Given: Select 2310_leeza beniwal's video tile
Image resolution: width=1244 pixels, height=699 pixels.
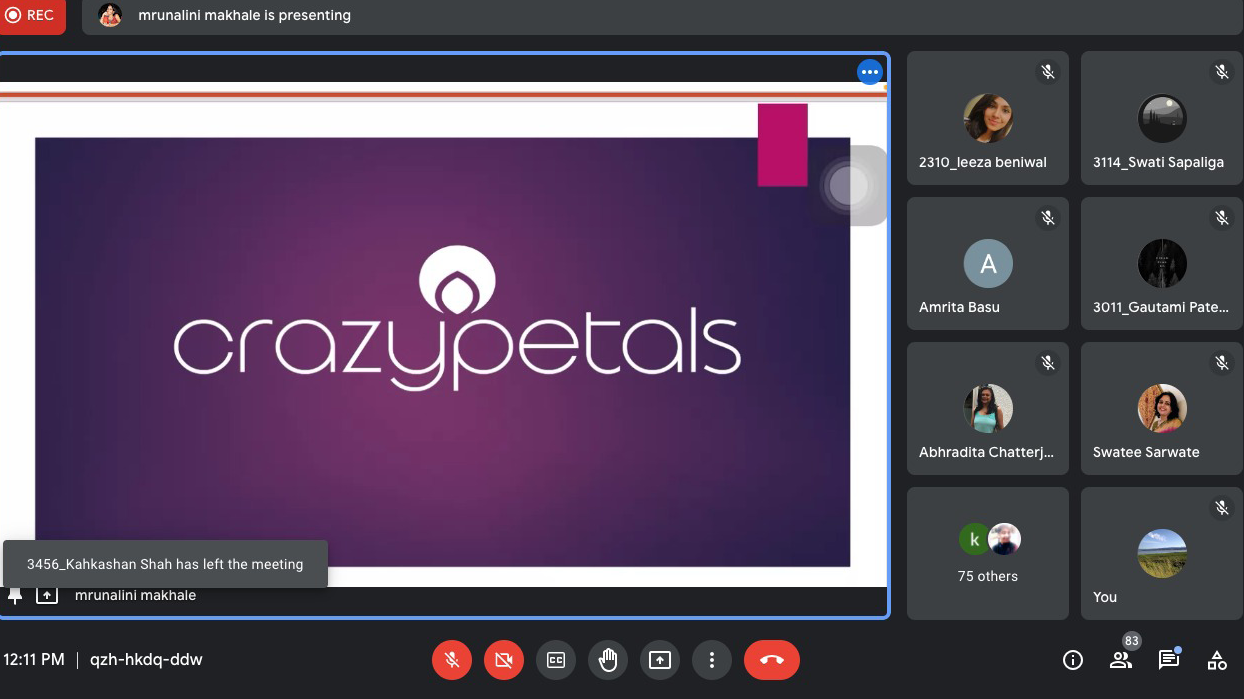Looking at the screenshot, I should pyautogui.click(x=987, y=118).
